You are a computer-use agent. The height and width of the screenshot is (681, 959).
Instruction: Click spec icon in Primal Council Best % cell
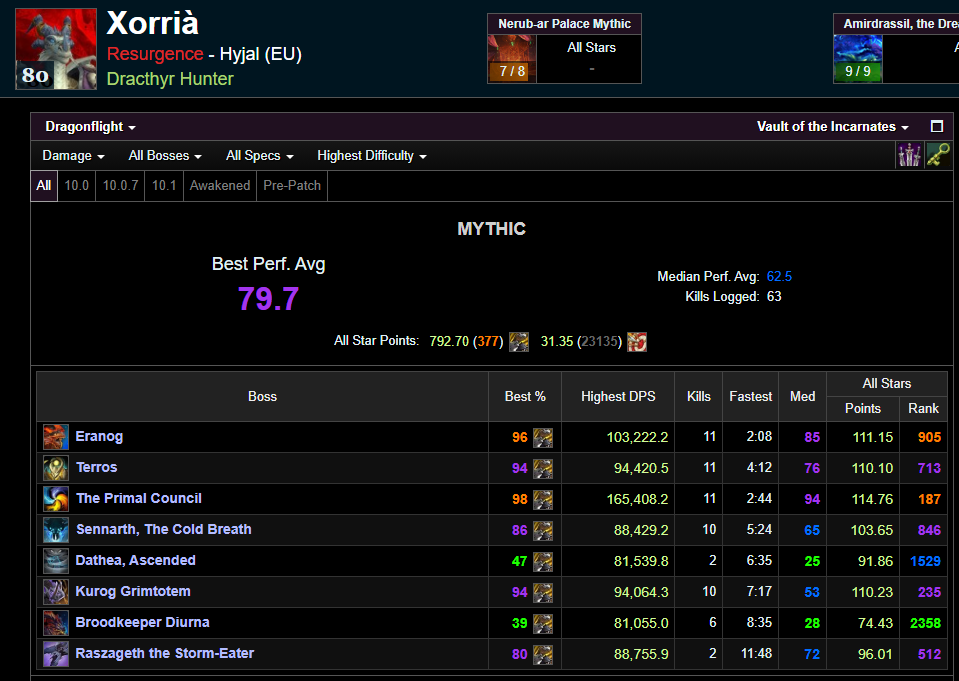coord(542,499)
